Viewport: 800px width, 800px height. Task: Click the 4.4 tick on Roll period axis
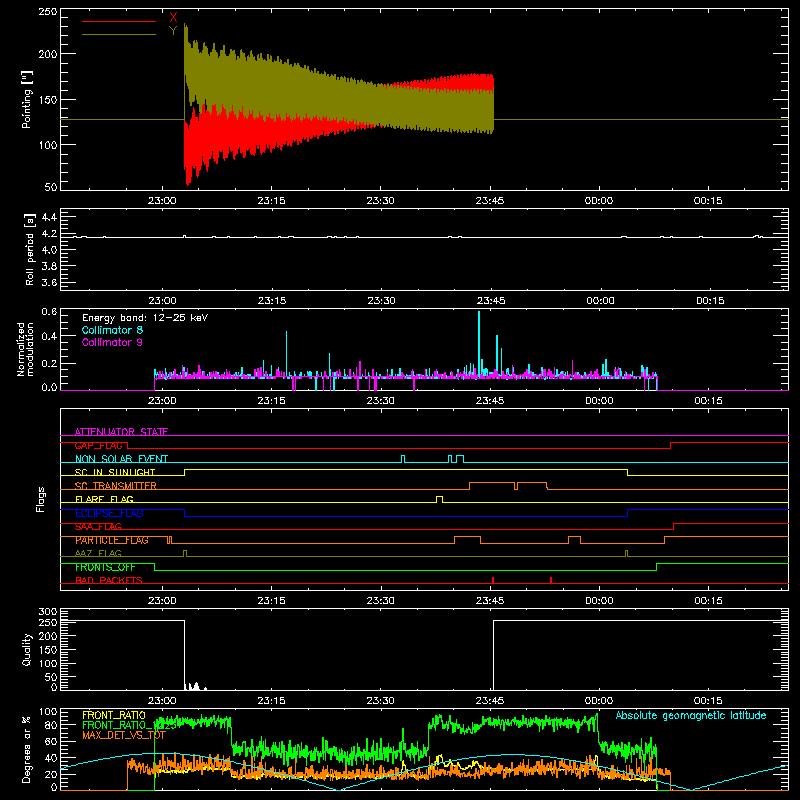click(x=49, y=217)
